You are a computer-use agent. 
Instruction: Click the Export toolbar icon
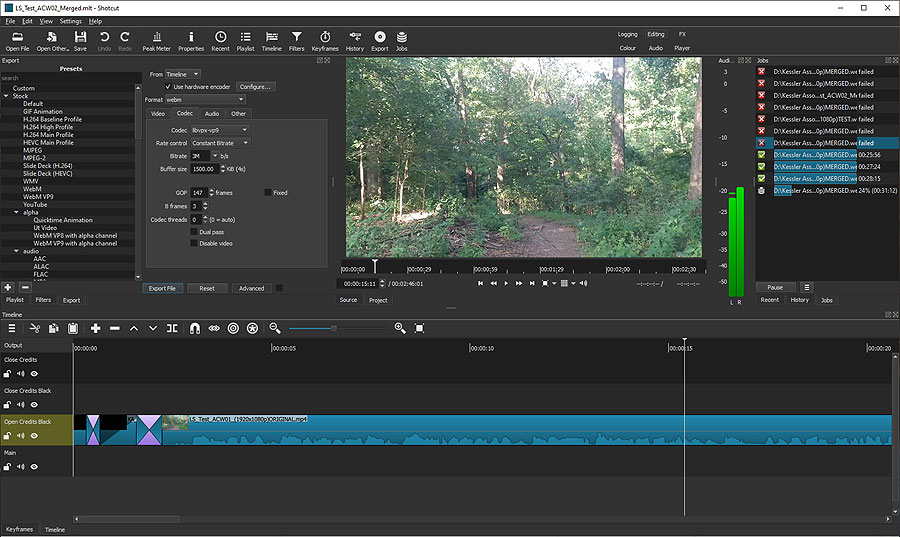[379, 41]
